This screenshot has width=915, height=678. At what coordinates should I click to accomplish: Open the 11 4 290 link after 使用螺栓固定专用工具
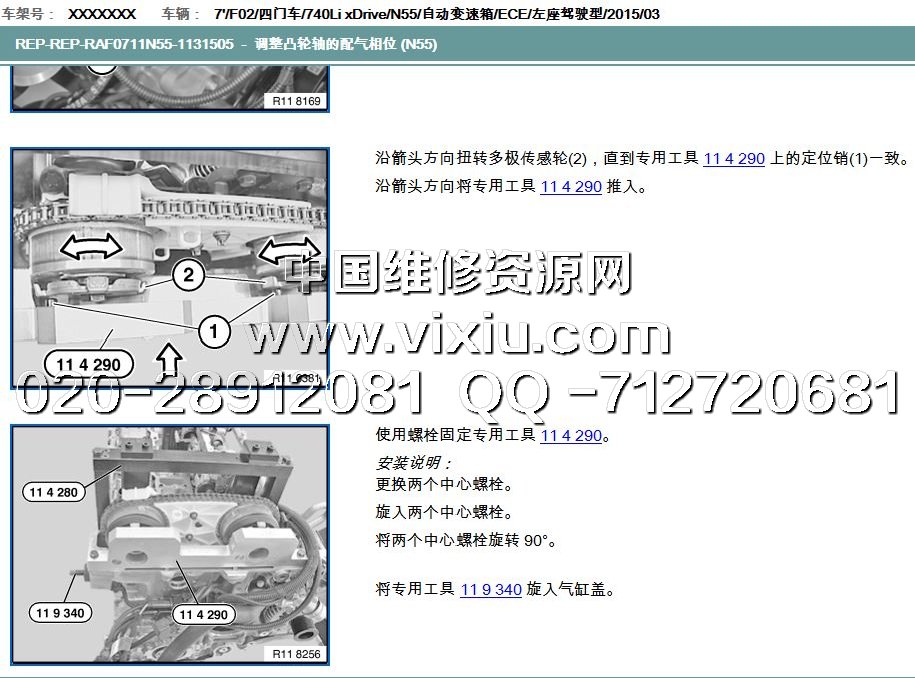571,435
